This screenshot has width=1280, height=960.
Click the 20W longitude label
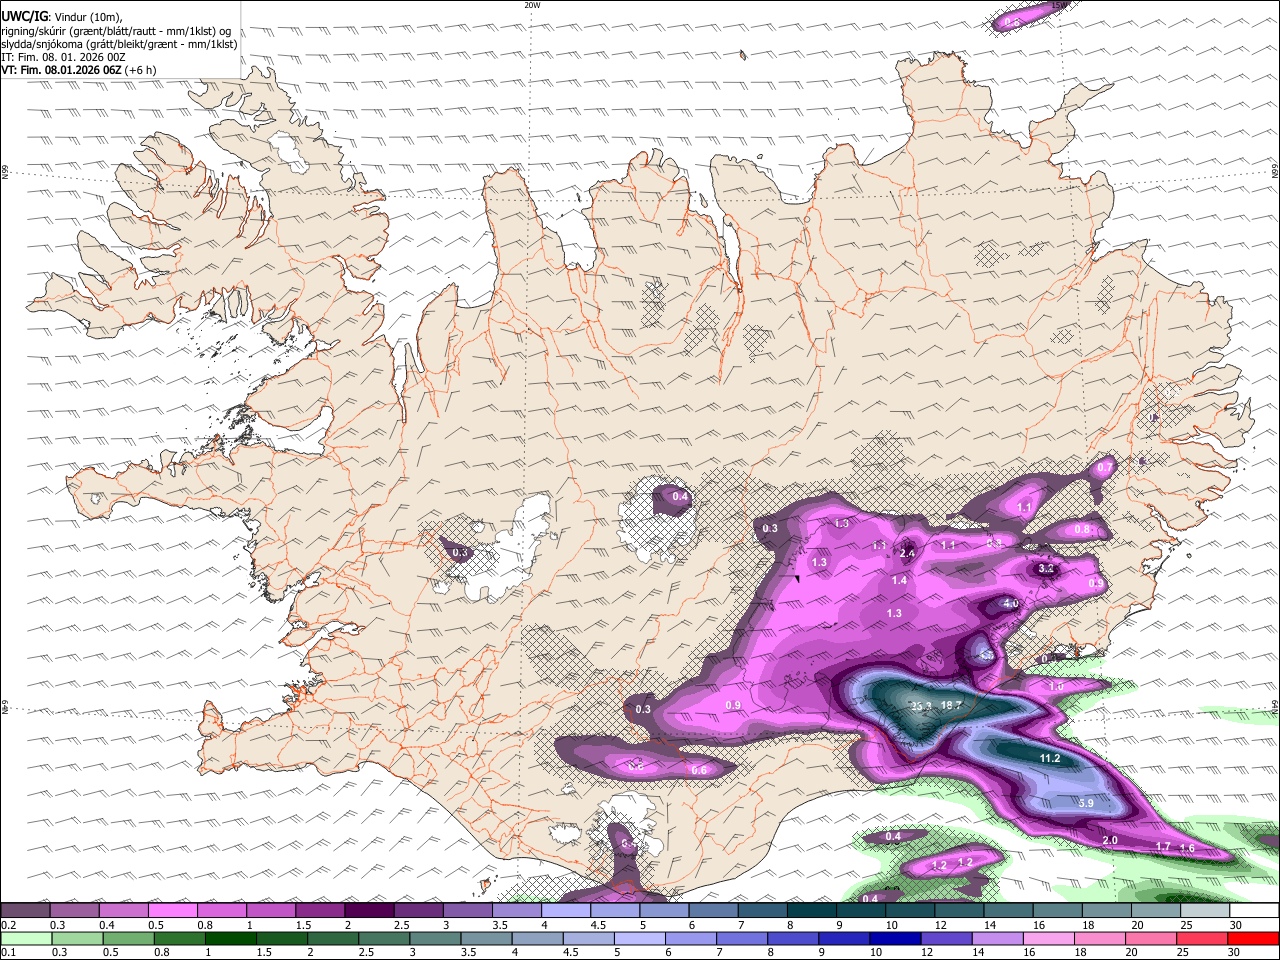(x=532, y=5)
